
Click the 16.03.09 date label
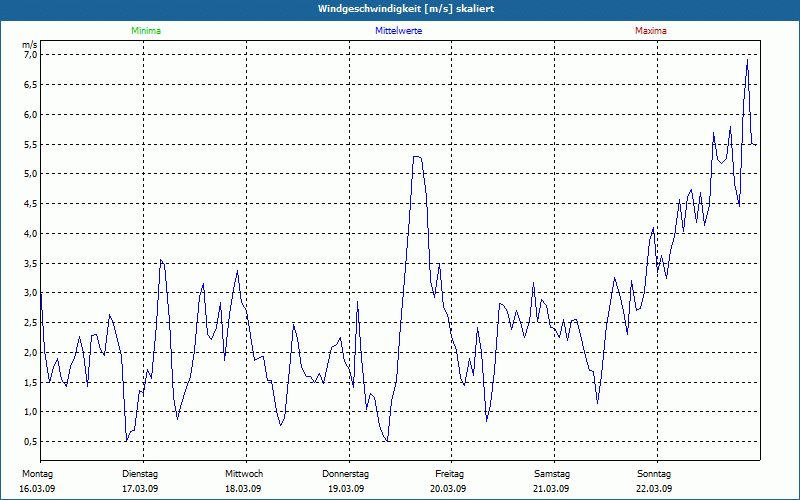click(x=37, y=489)
